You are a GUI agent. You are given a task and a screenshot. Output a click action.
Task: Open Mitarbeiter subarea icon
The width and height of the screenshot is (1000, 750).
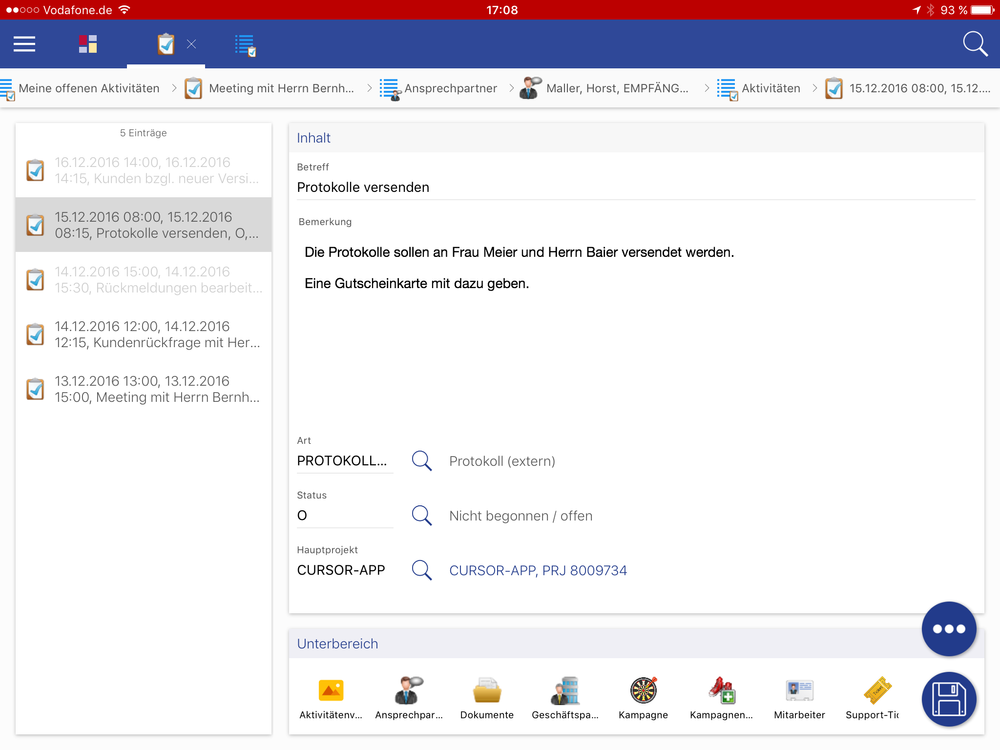pos(799,696)
